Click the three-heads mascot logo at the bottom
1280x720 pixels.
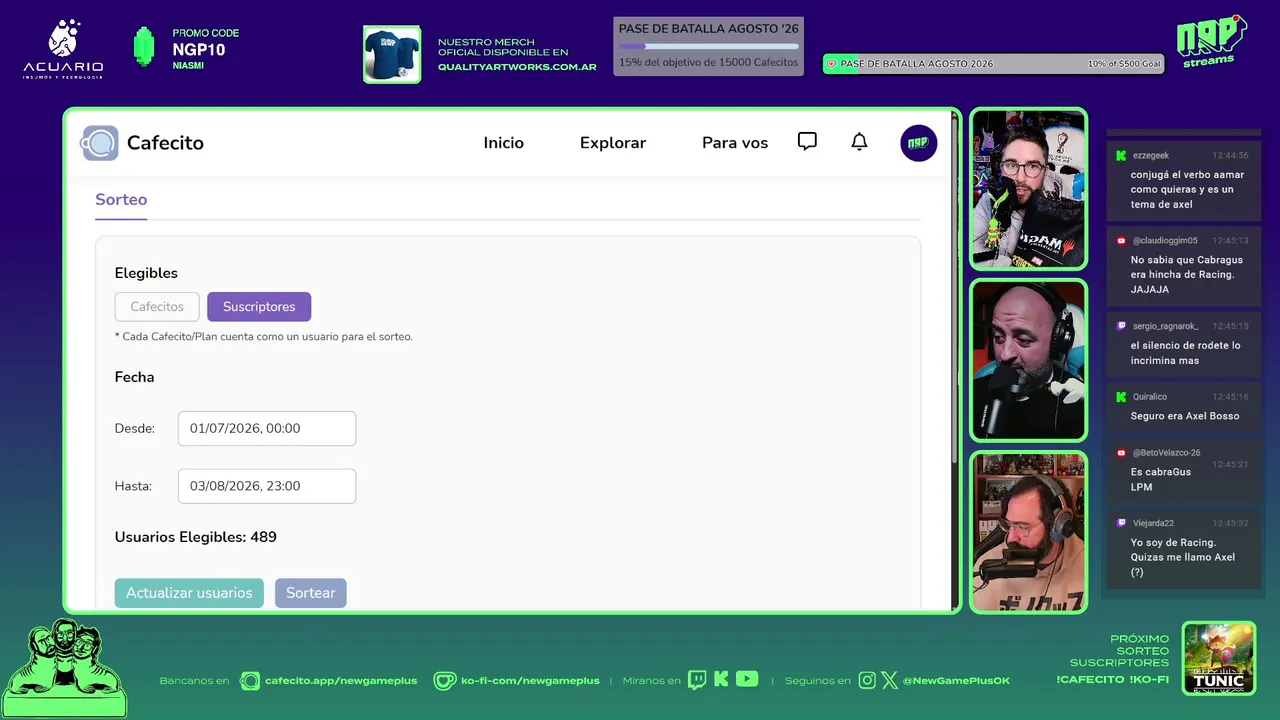coord(64,668)
